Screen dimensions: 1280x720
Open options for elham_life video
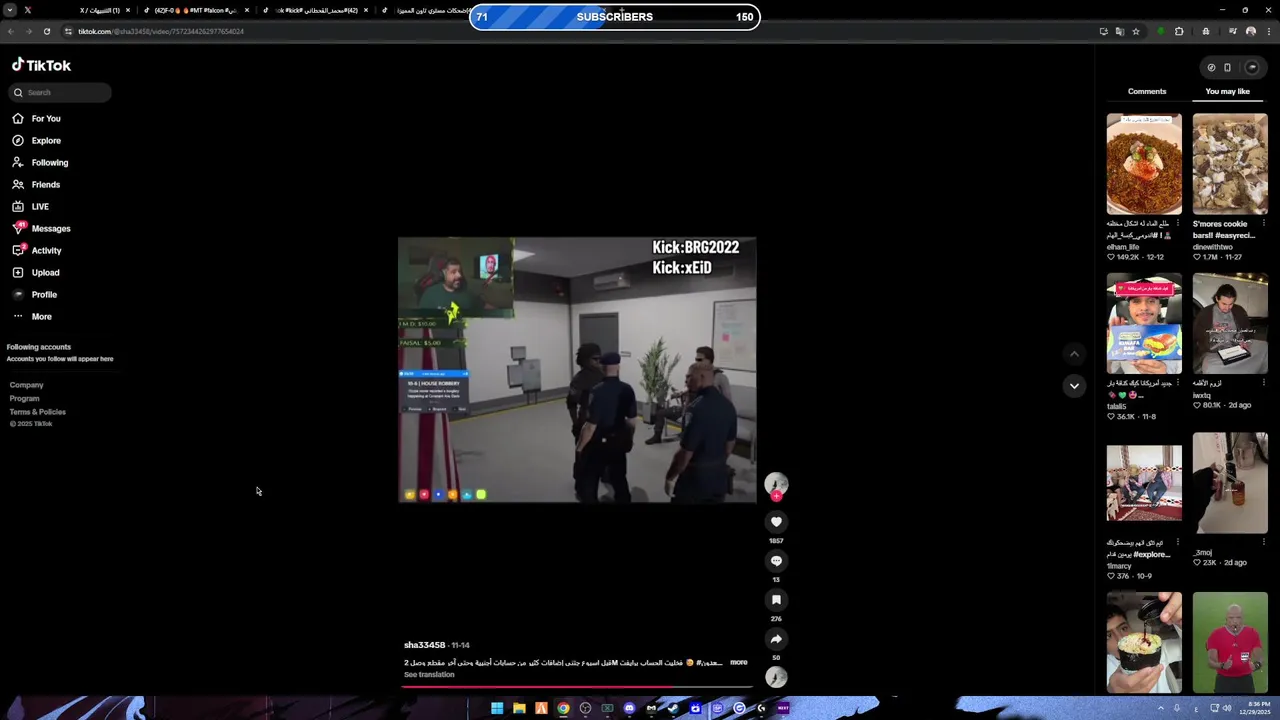pyautogui.click(x=1178, y=223)
